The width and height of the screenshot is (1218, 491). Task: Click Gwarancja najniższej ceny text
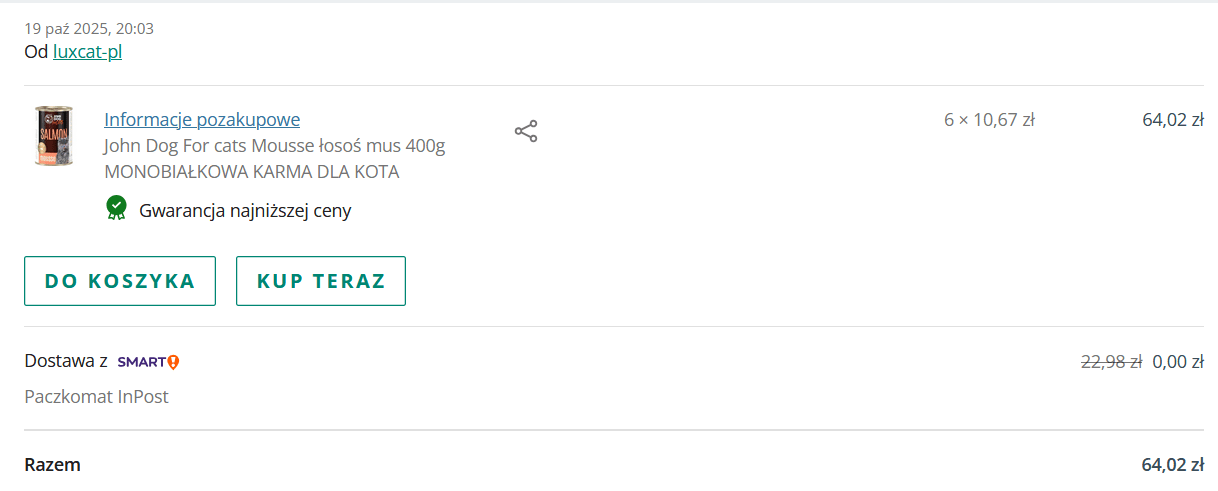[x=245, y=211]
